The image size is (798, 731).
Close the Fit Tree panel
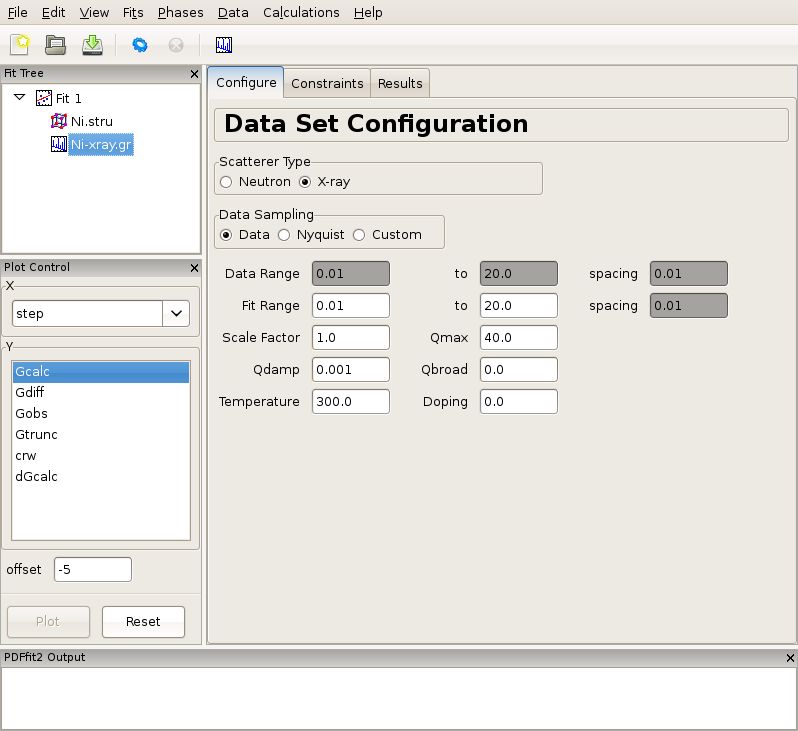pos(194,74)
